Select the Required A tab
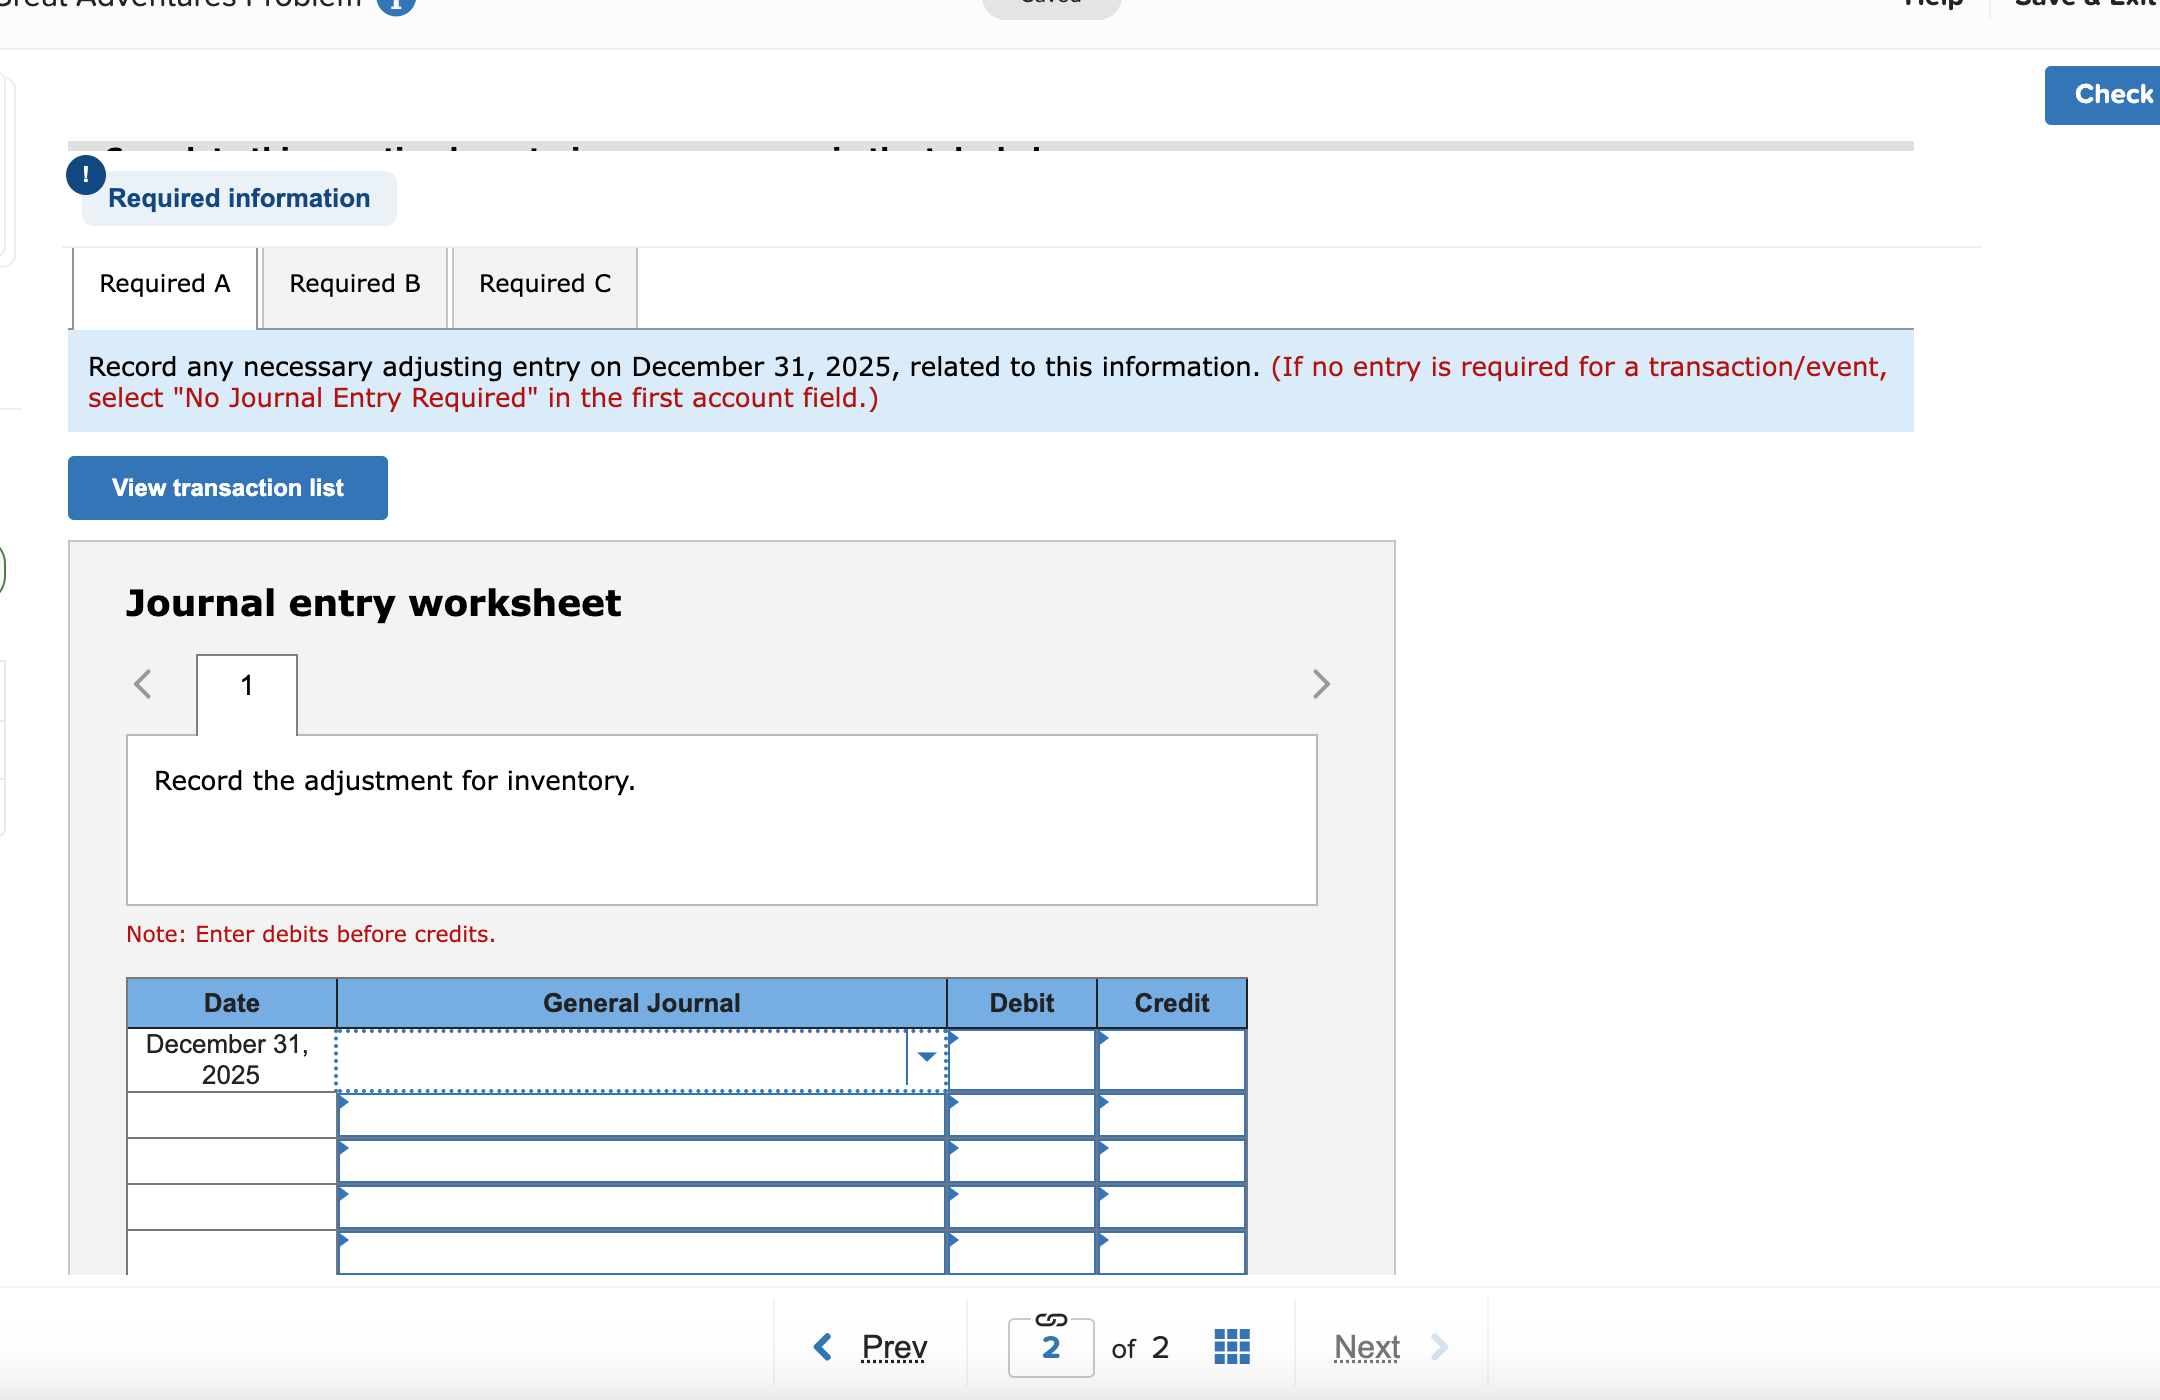Viewport: 2160px width, 1400px height. [x=165, y=284]
